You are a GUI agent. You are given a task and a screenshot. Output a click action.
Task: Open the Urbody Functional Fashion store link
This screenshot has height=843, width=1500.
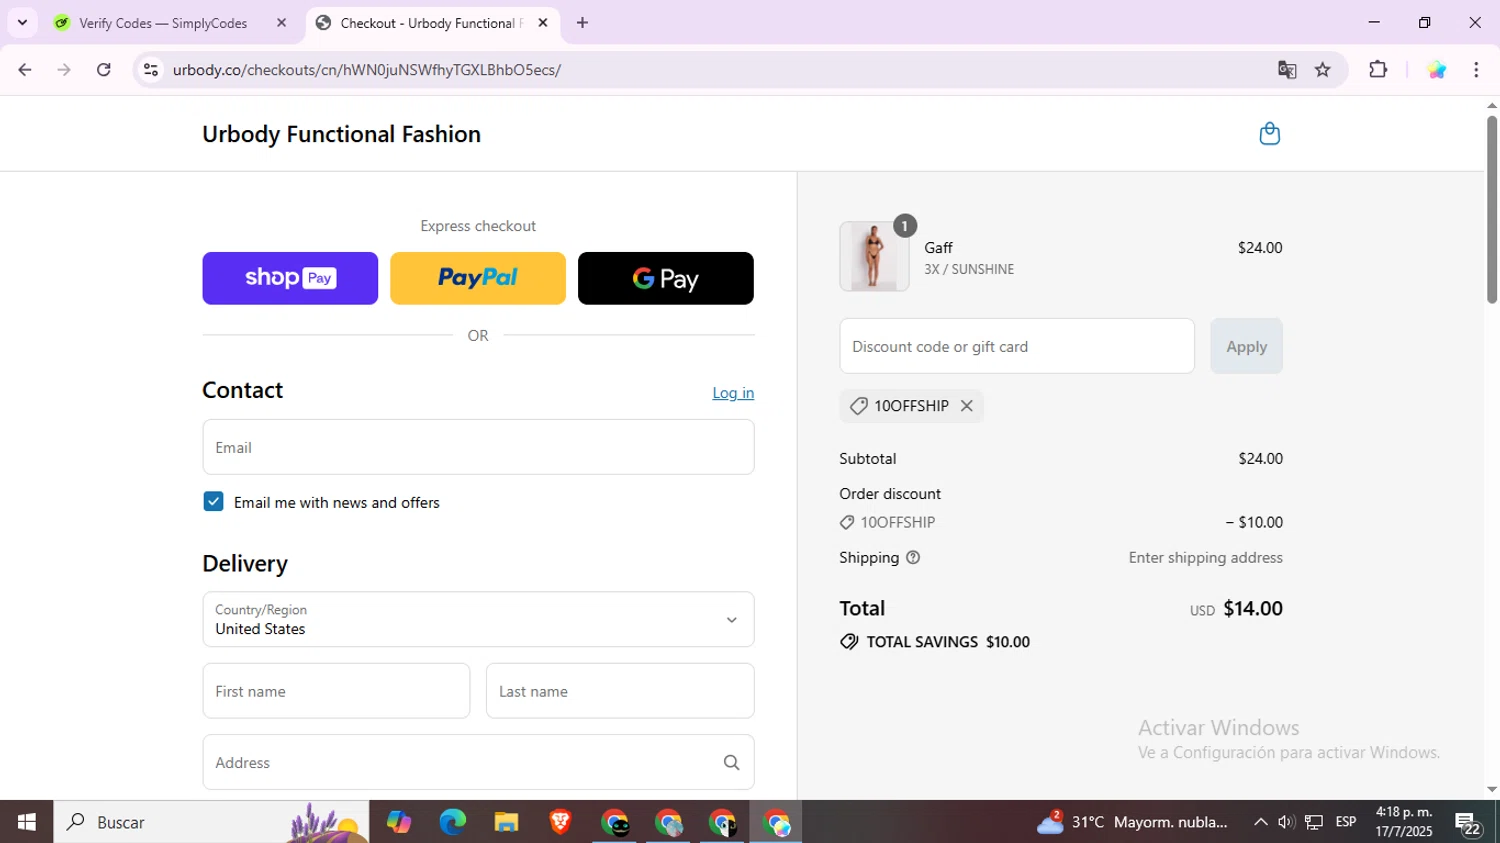[x=341, y=134]
